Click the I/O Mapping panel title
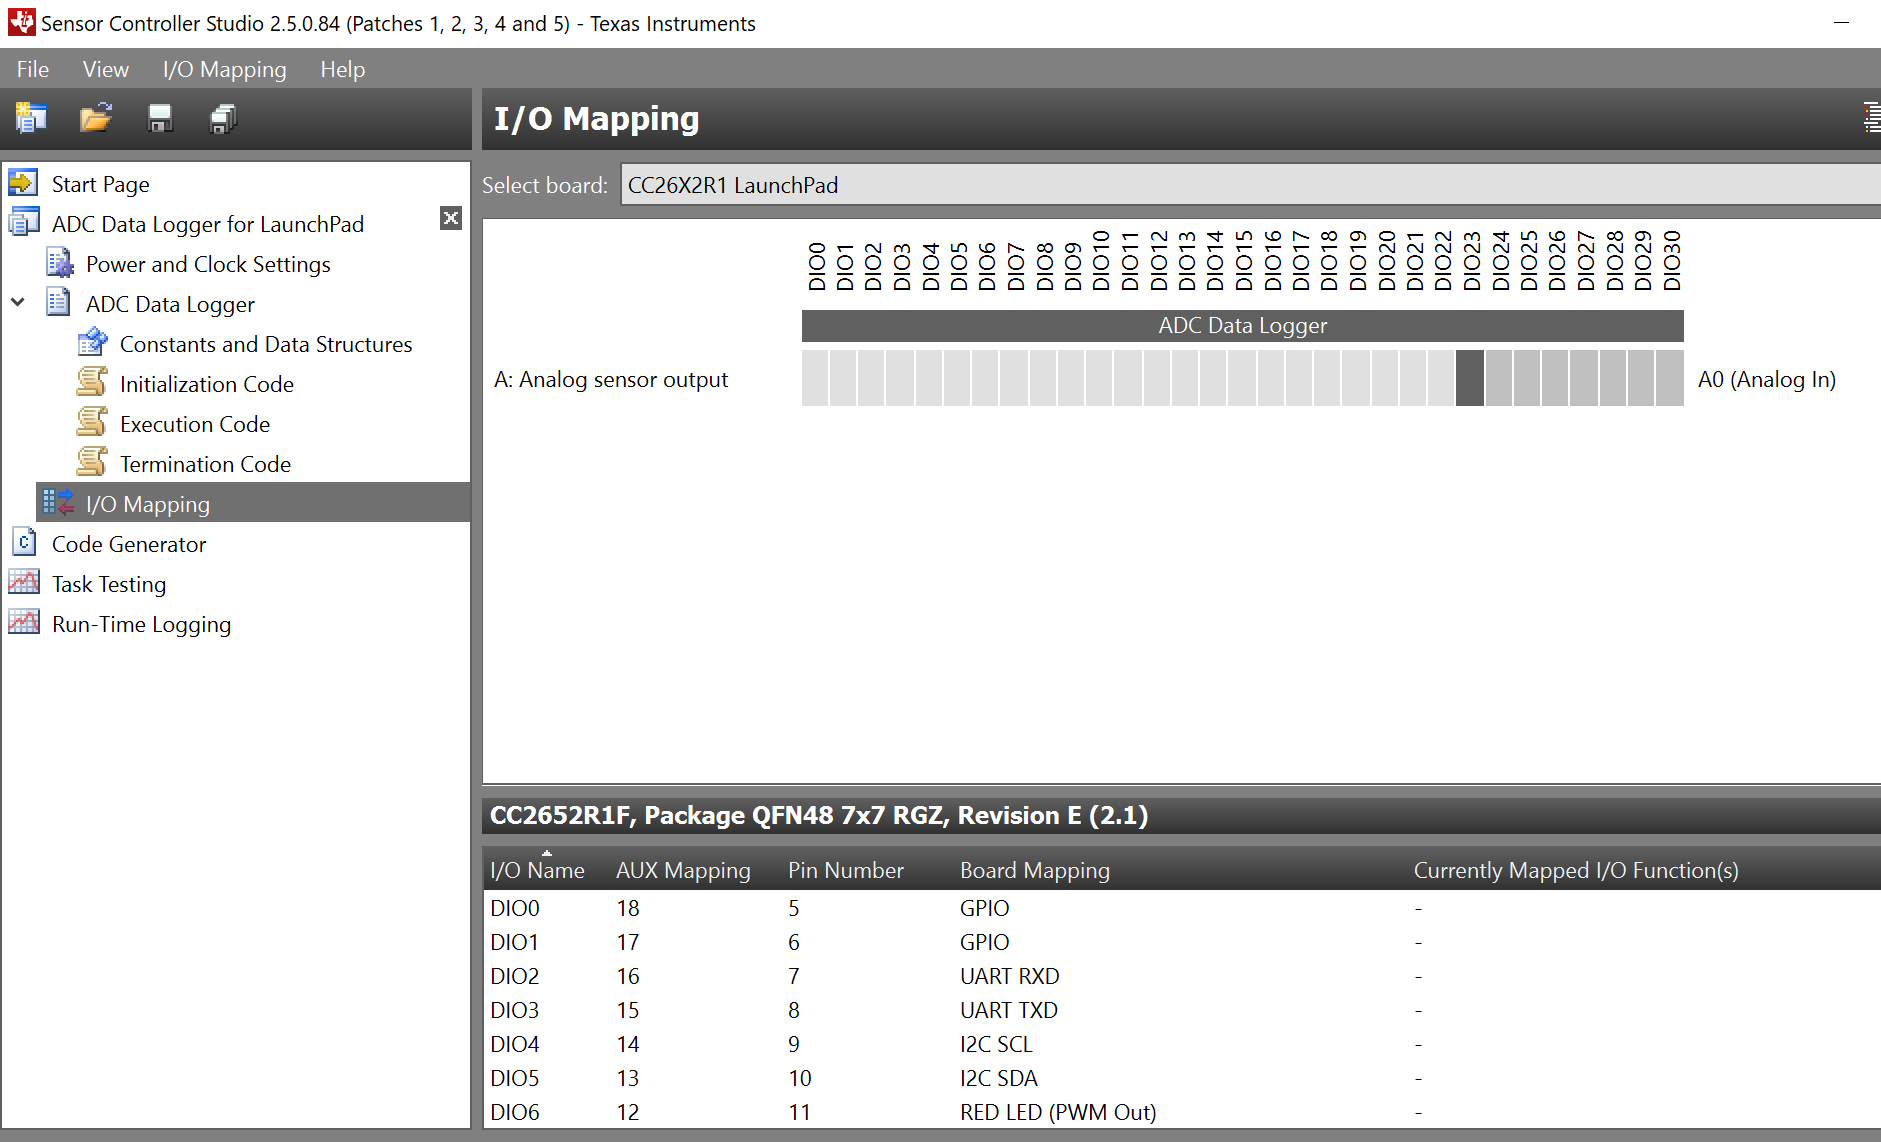 point(597,119)
